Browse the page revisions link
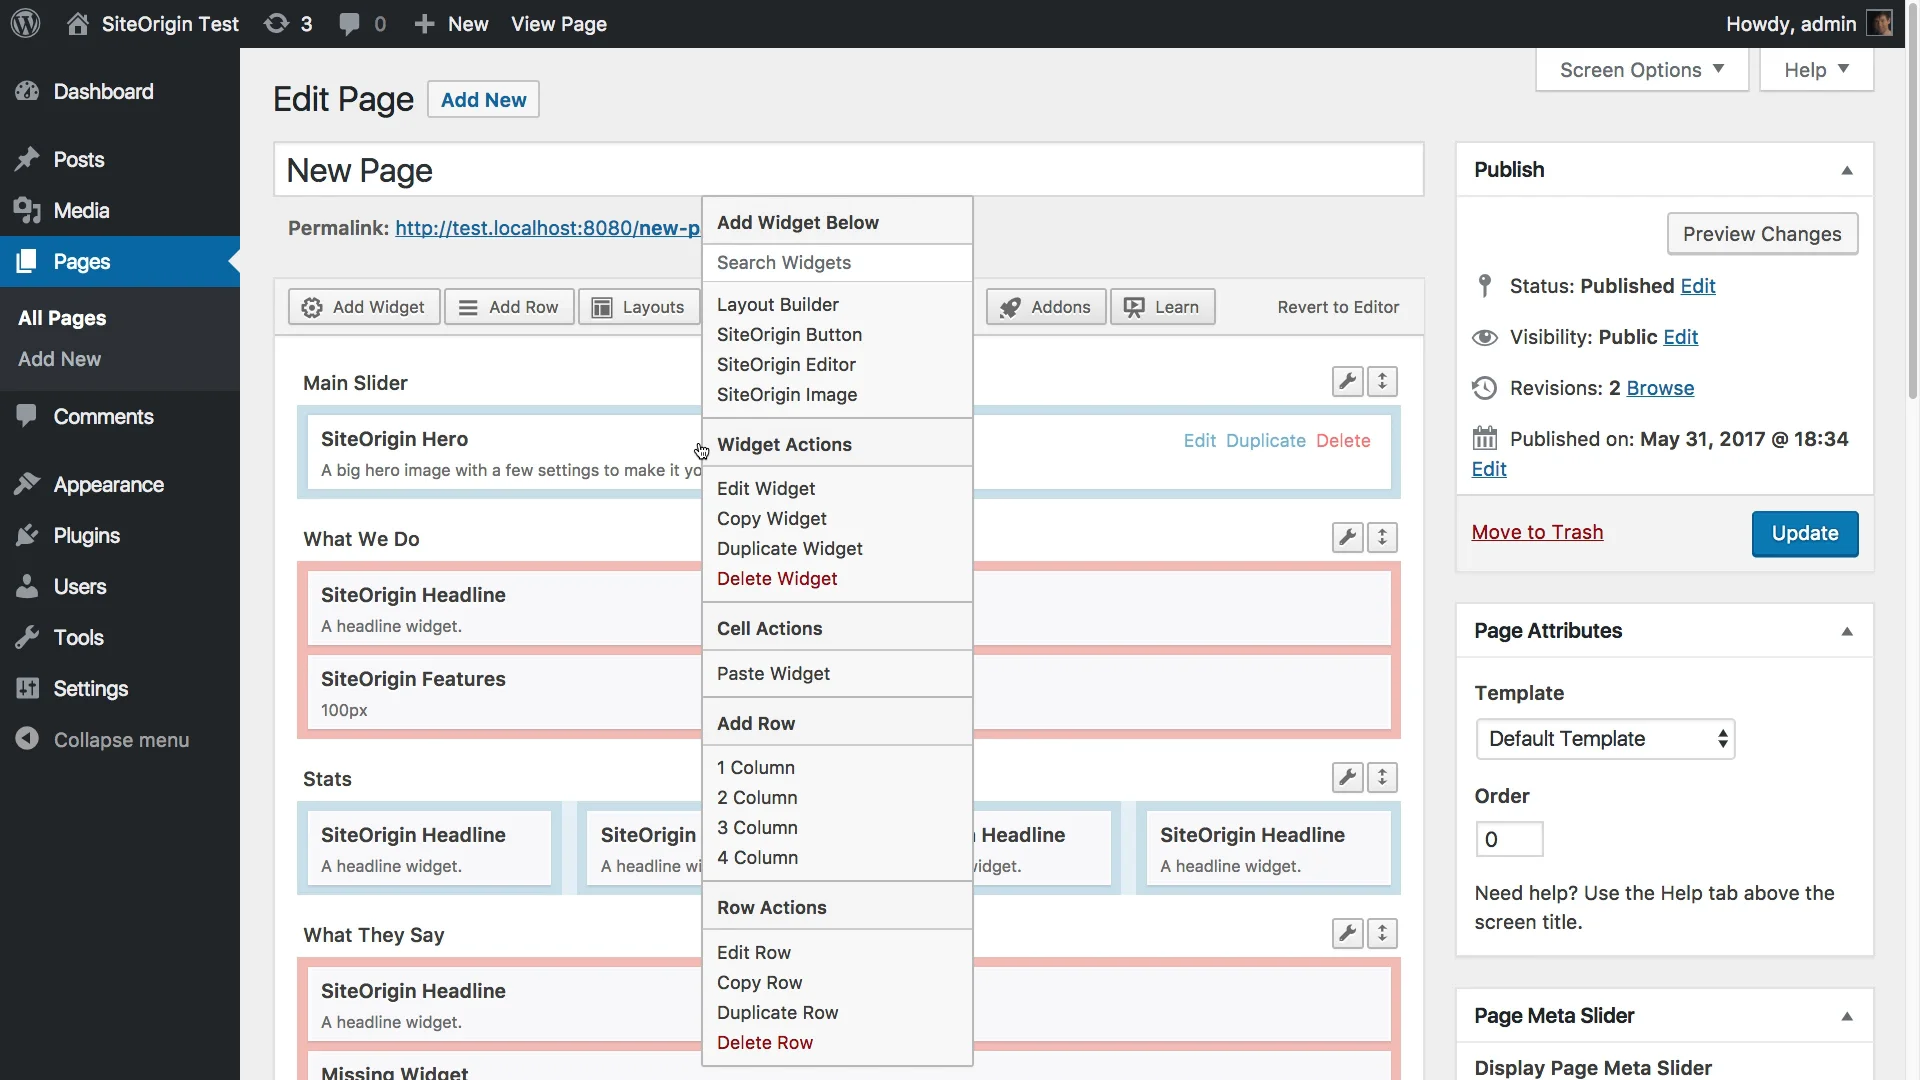The image size is (1920, 1080). (1660, 388)
